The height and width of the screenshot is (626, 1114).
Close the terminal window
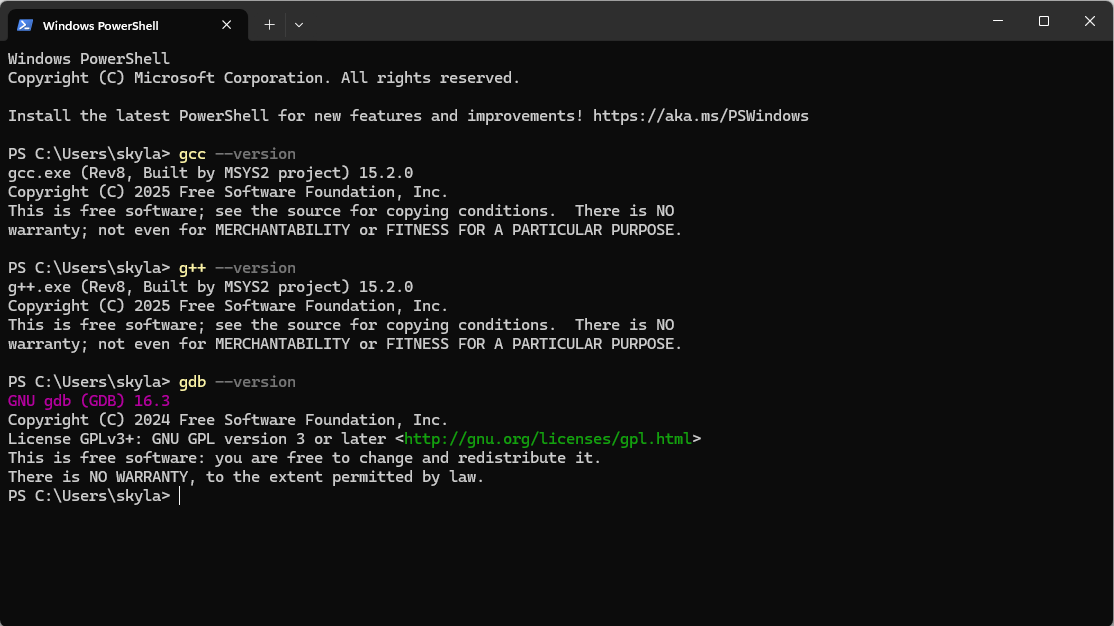coord(1089,21)
